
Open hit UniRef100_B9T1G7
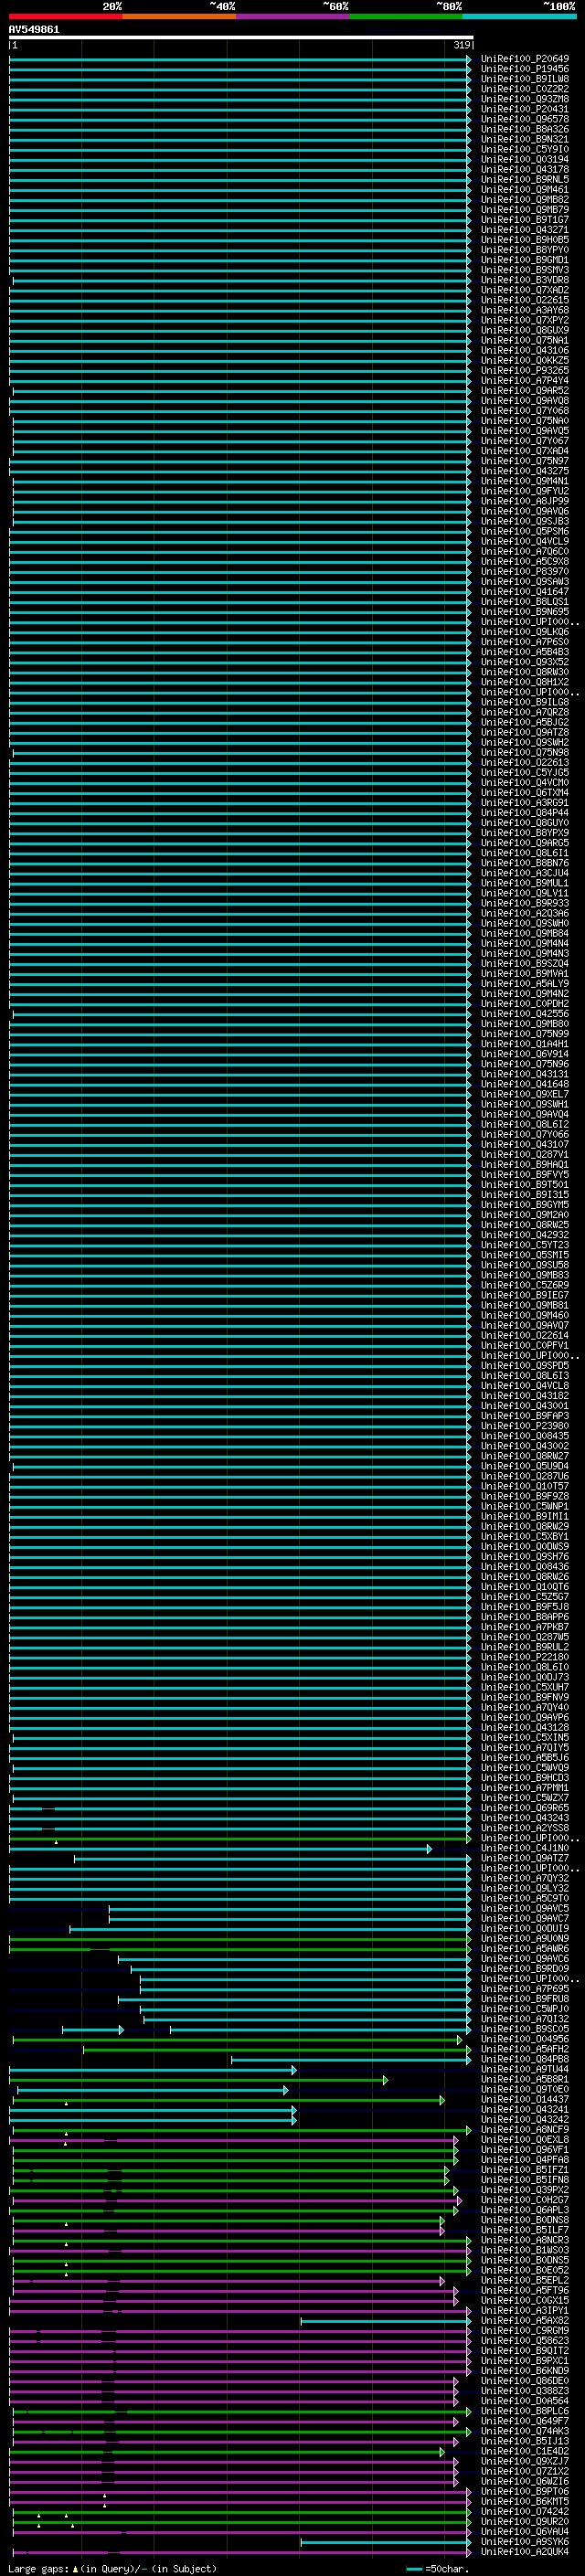coord(524,220)
